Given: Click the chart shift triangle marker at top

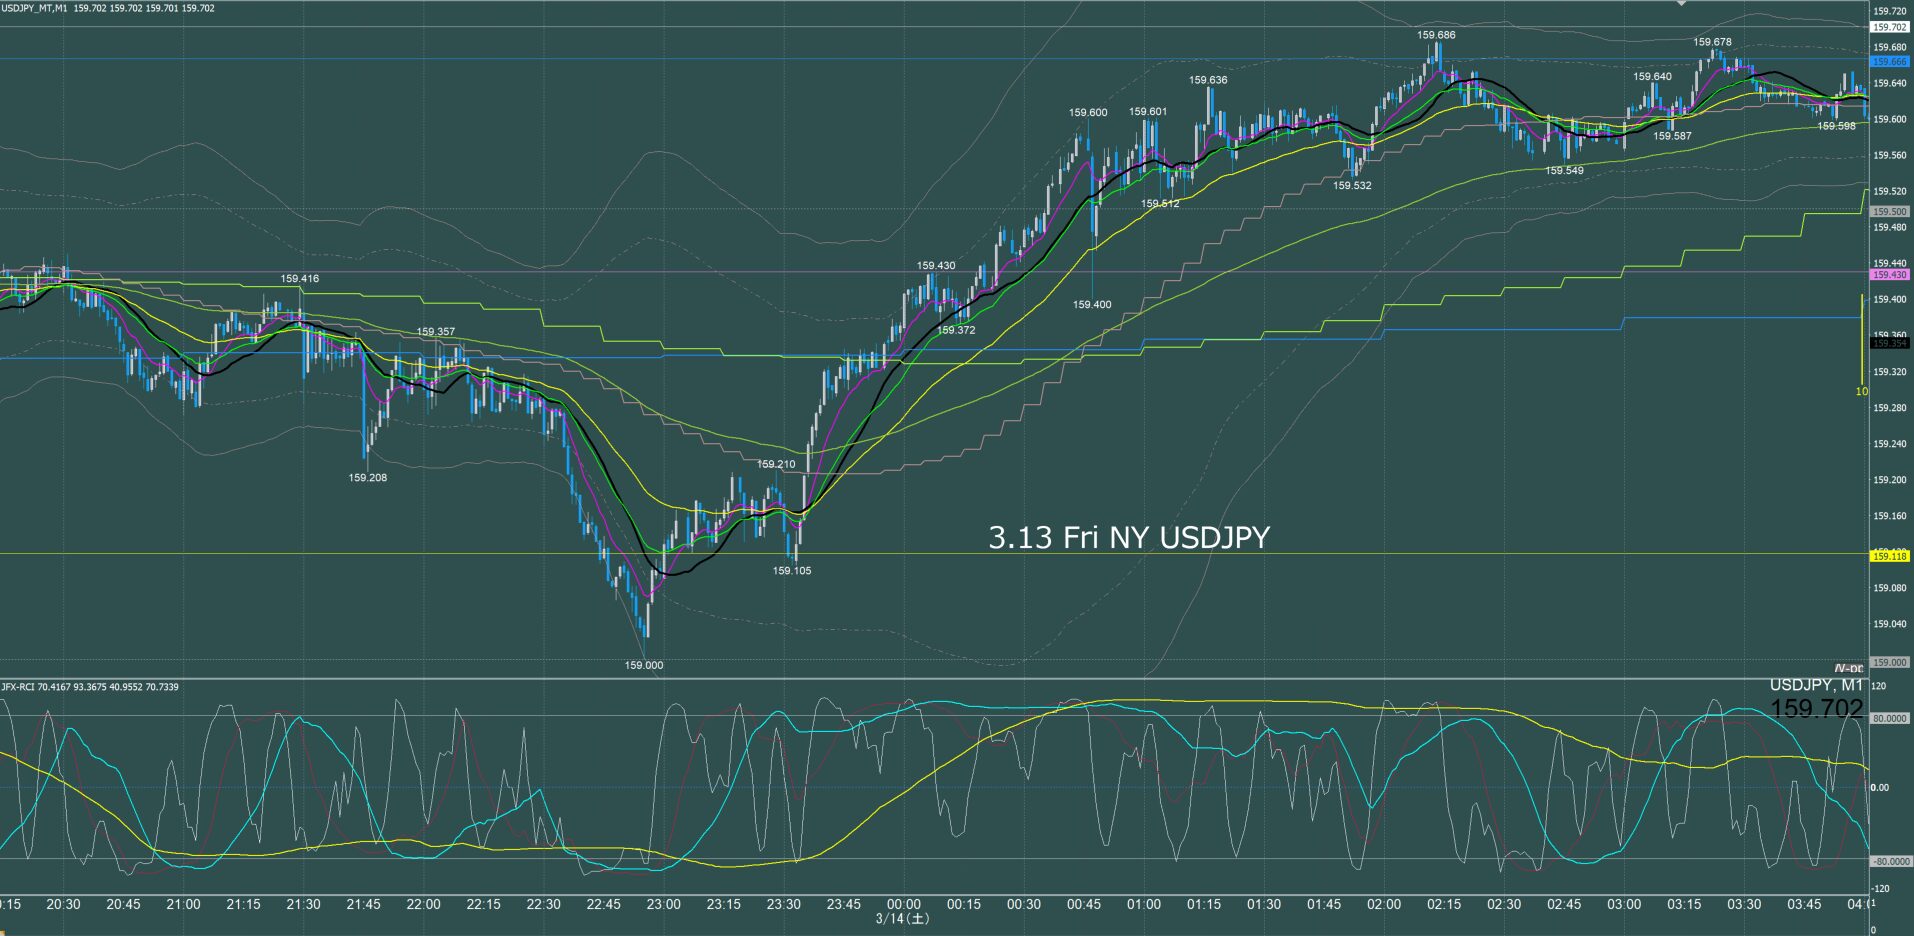Looking at the screenshot, I should (1681, 4).
